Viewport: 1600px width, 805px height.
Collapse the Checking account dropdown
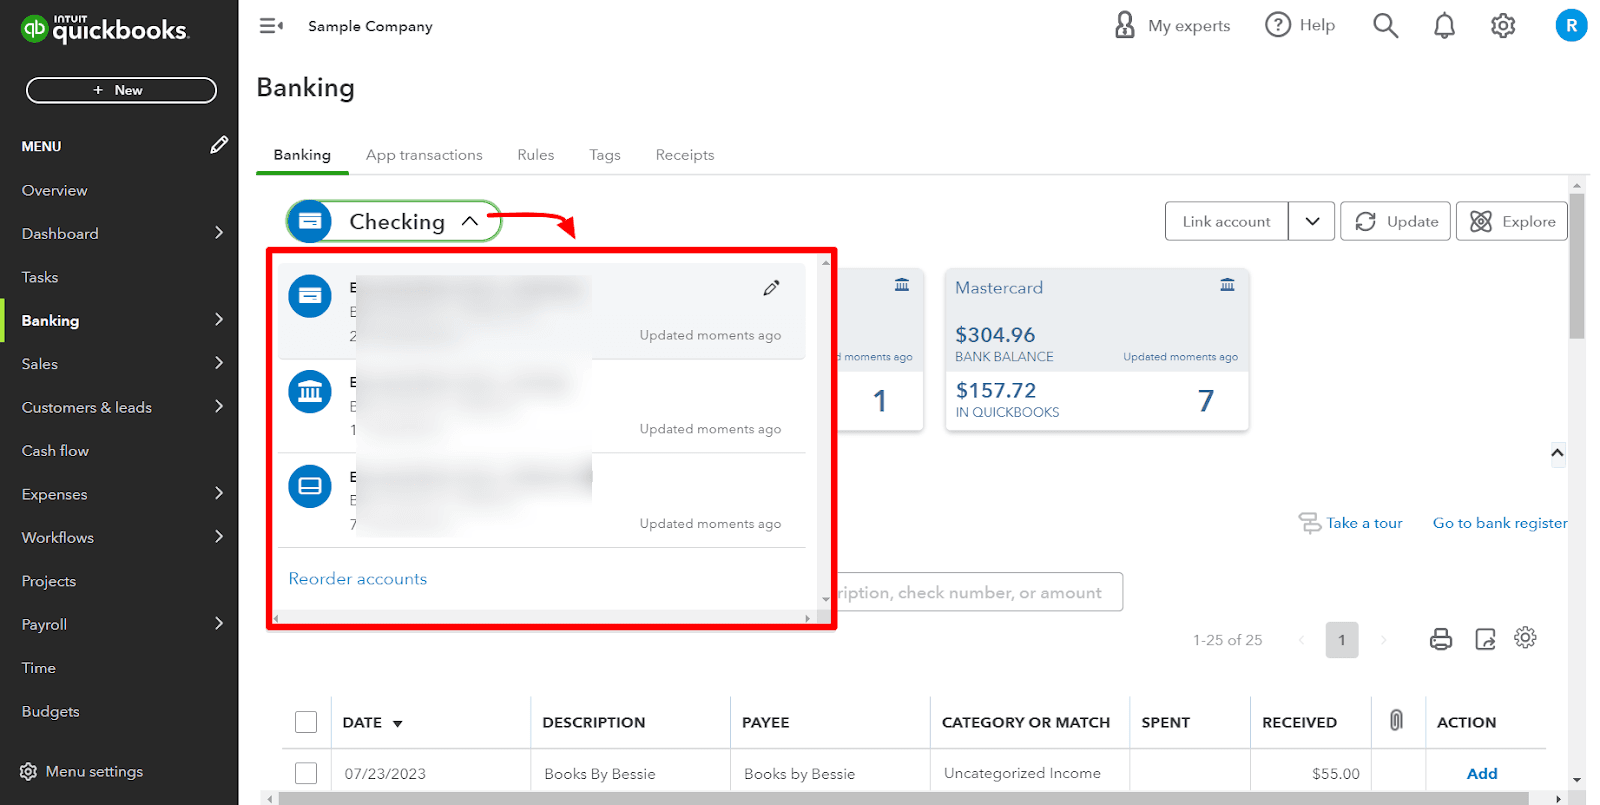(470, 221)
